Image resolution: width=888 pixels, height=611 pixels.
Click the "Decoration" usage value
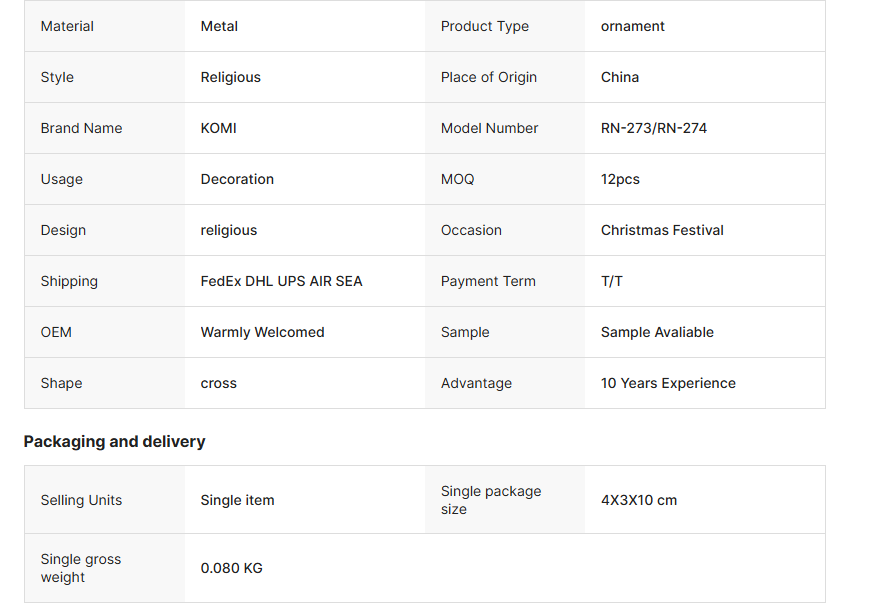point(237,179)
